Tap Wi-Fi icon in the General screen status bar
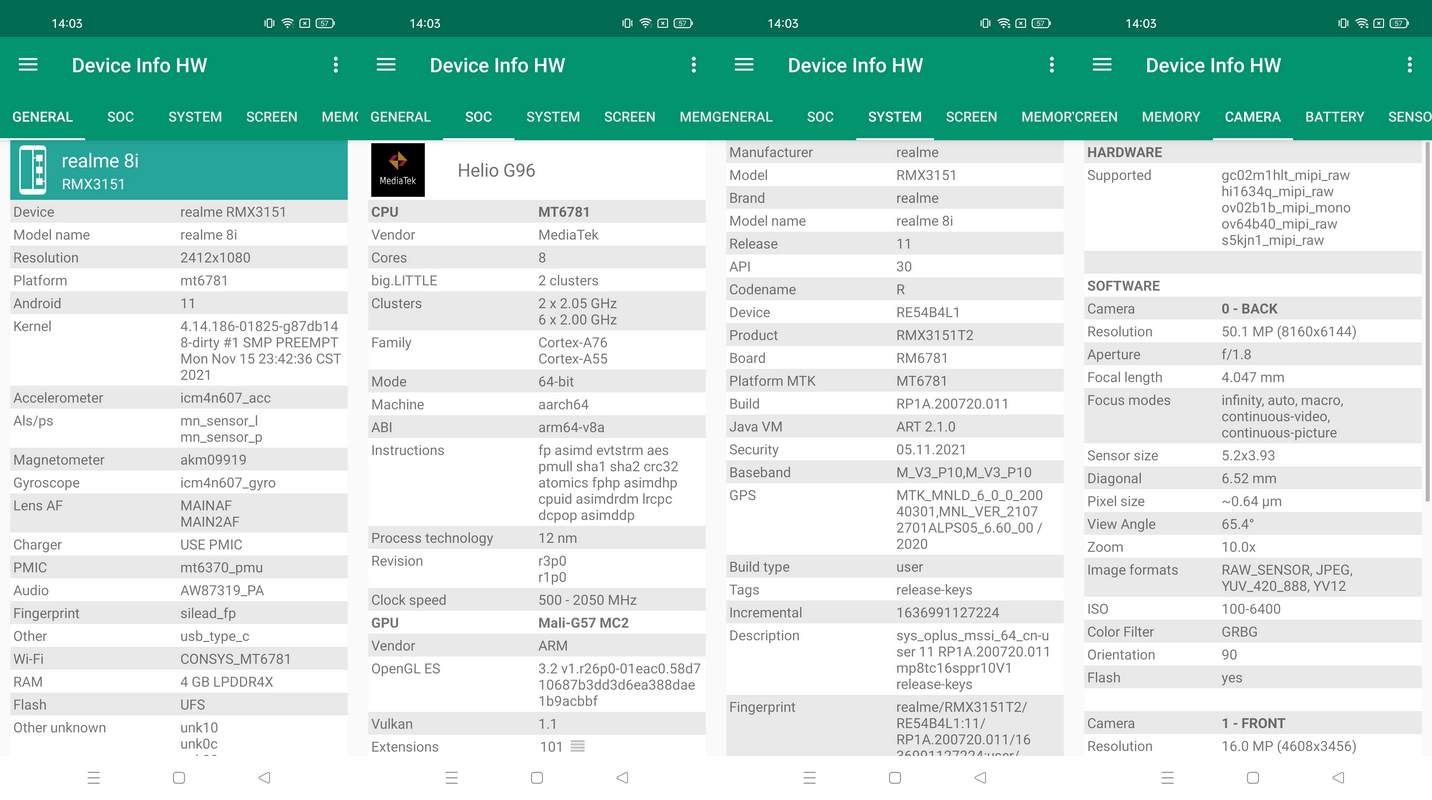Image resolution: width=1432 pixels, height=800 pixels. click(x=287, y=23)
